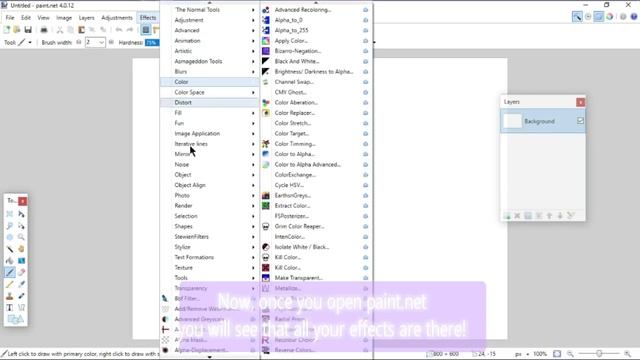Choose Black And White effect
640x360 pixels.
tap(316, 61)
